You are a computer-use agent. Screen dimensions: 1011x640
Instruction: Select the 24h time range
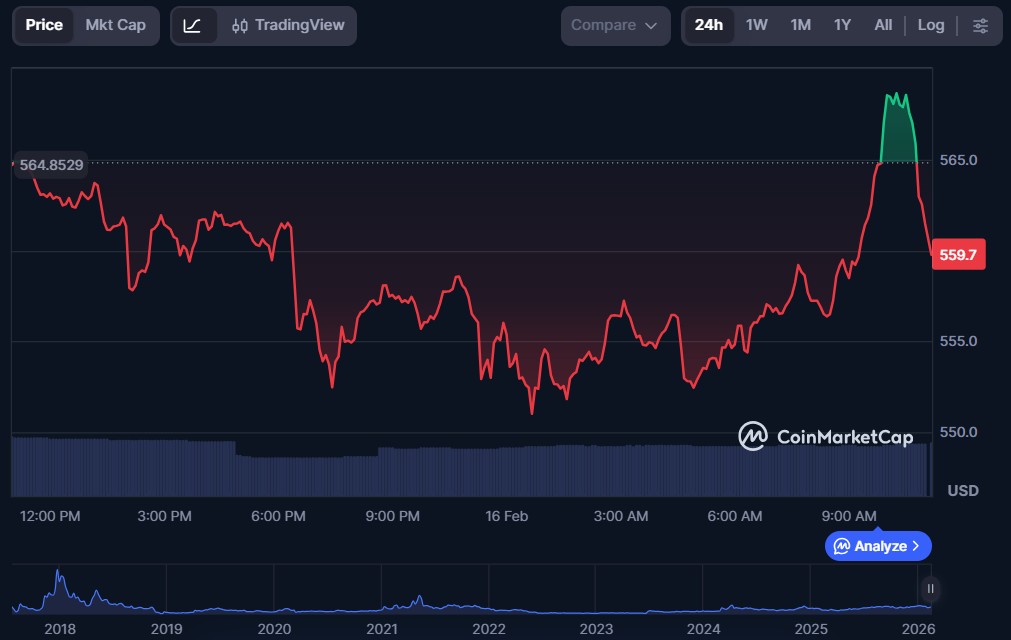point(708,26)
